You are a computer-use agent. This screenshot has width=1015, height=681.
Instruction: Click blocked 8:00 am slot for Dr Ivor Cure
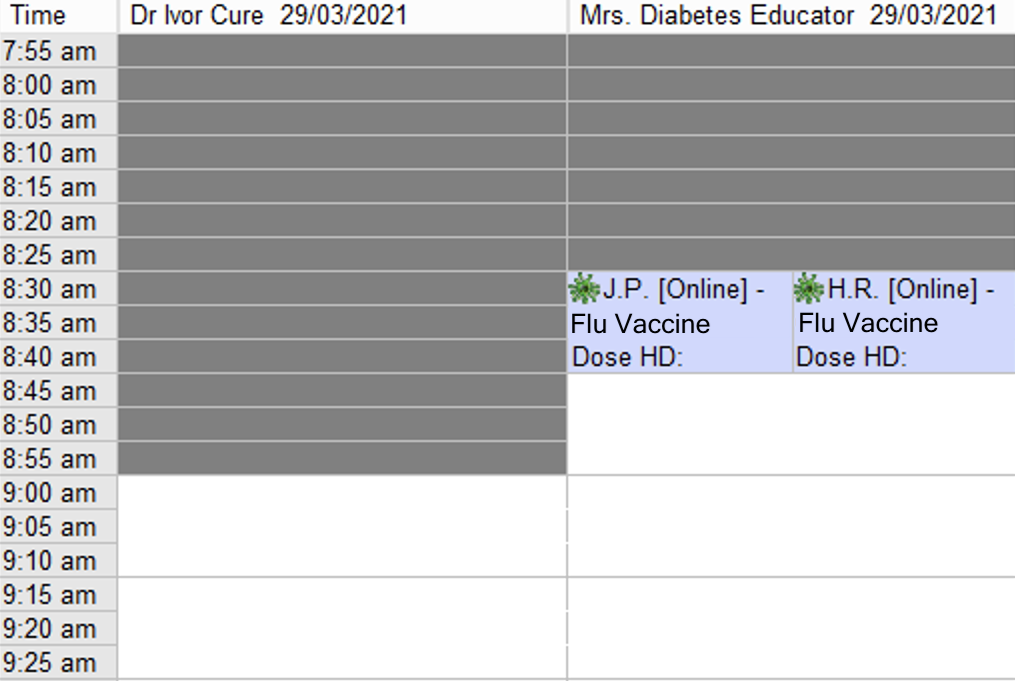(342, 85)
